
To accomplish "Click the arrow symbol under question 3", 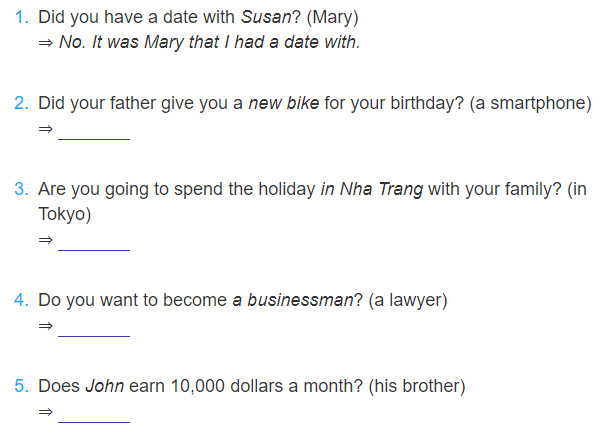I will point(45,240).
